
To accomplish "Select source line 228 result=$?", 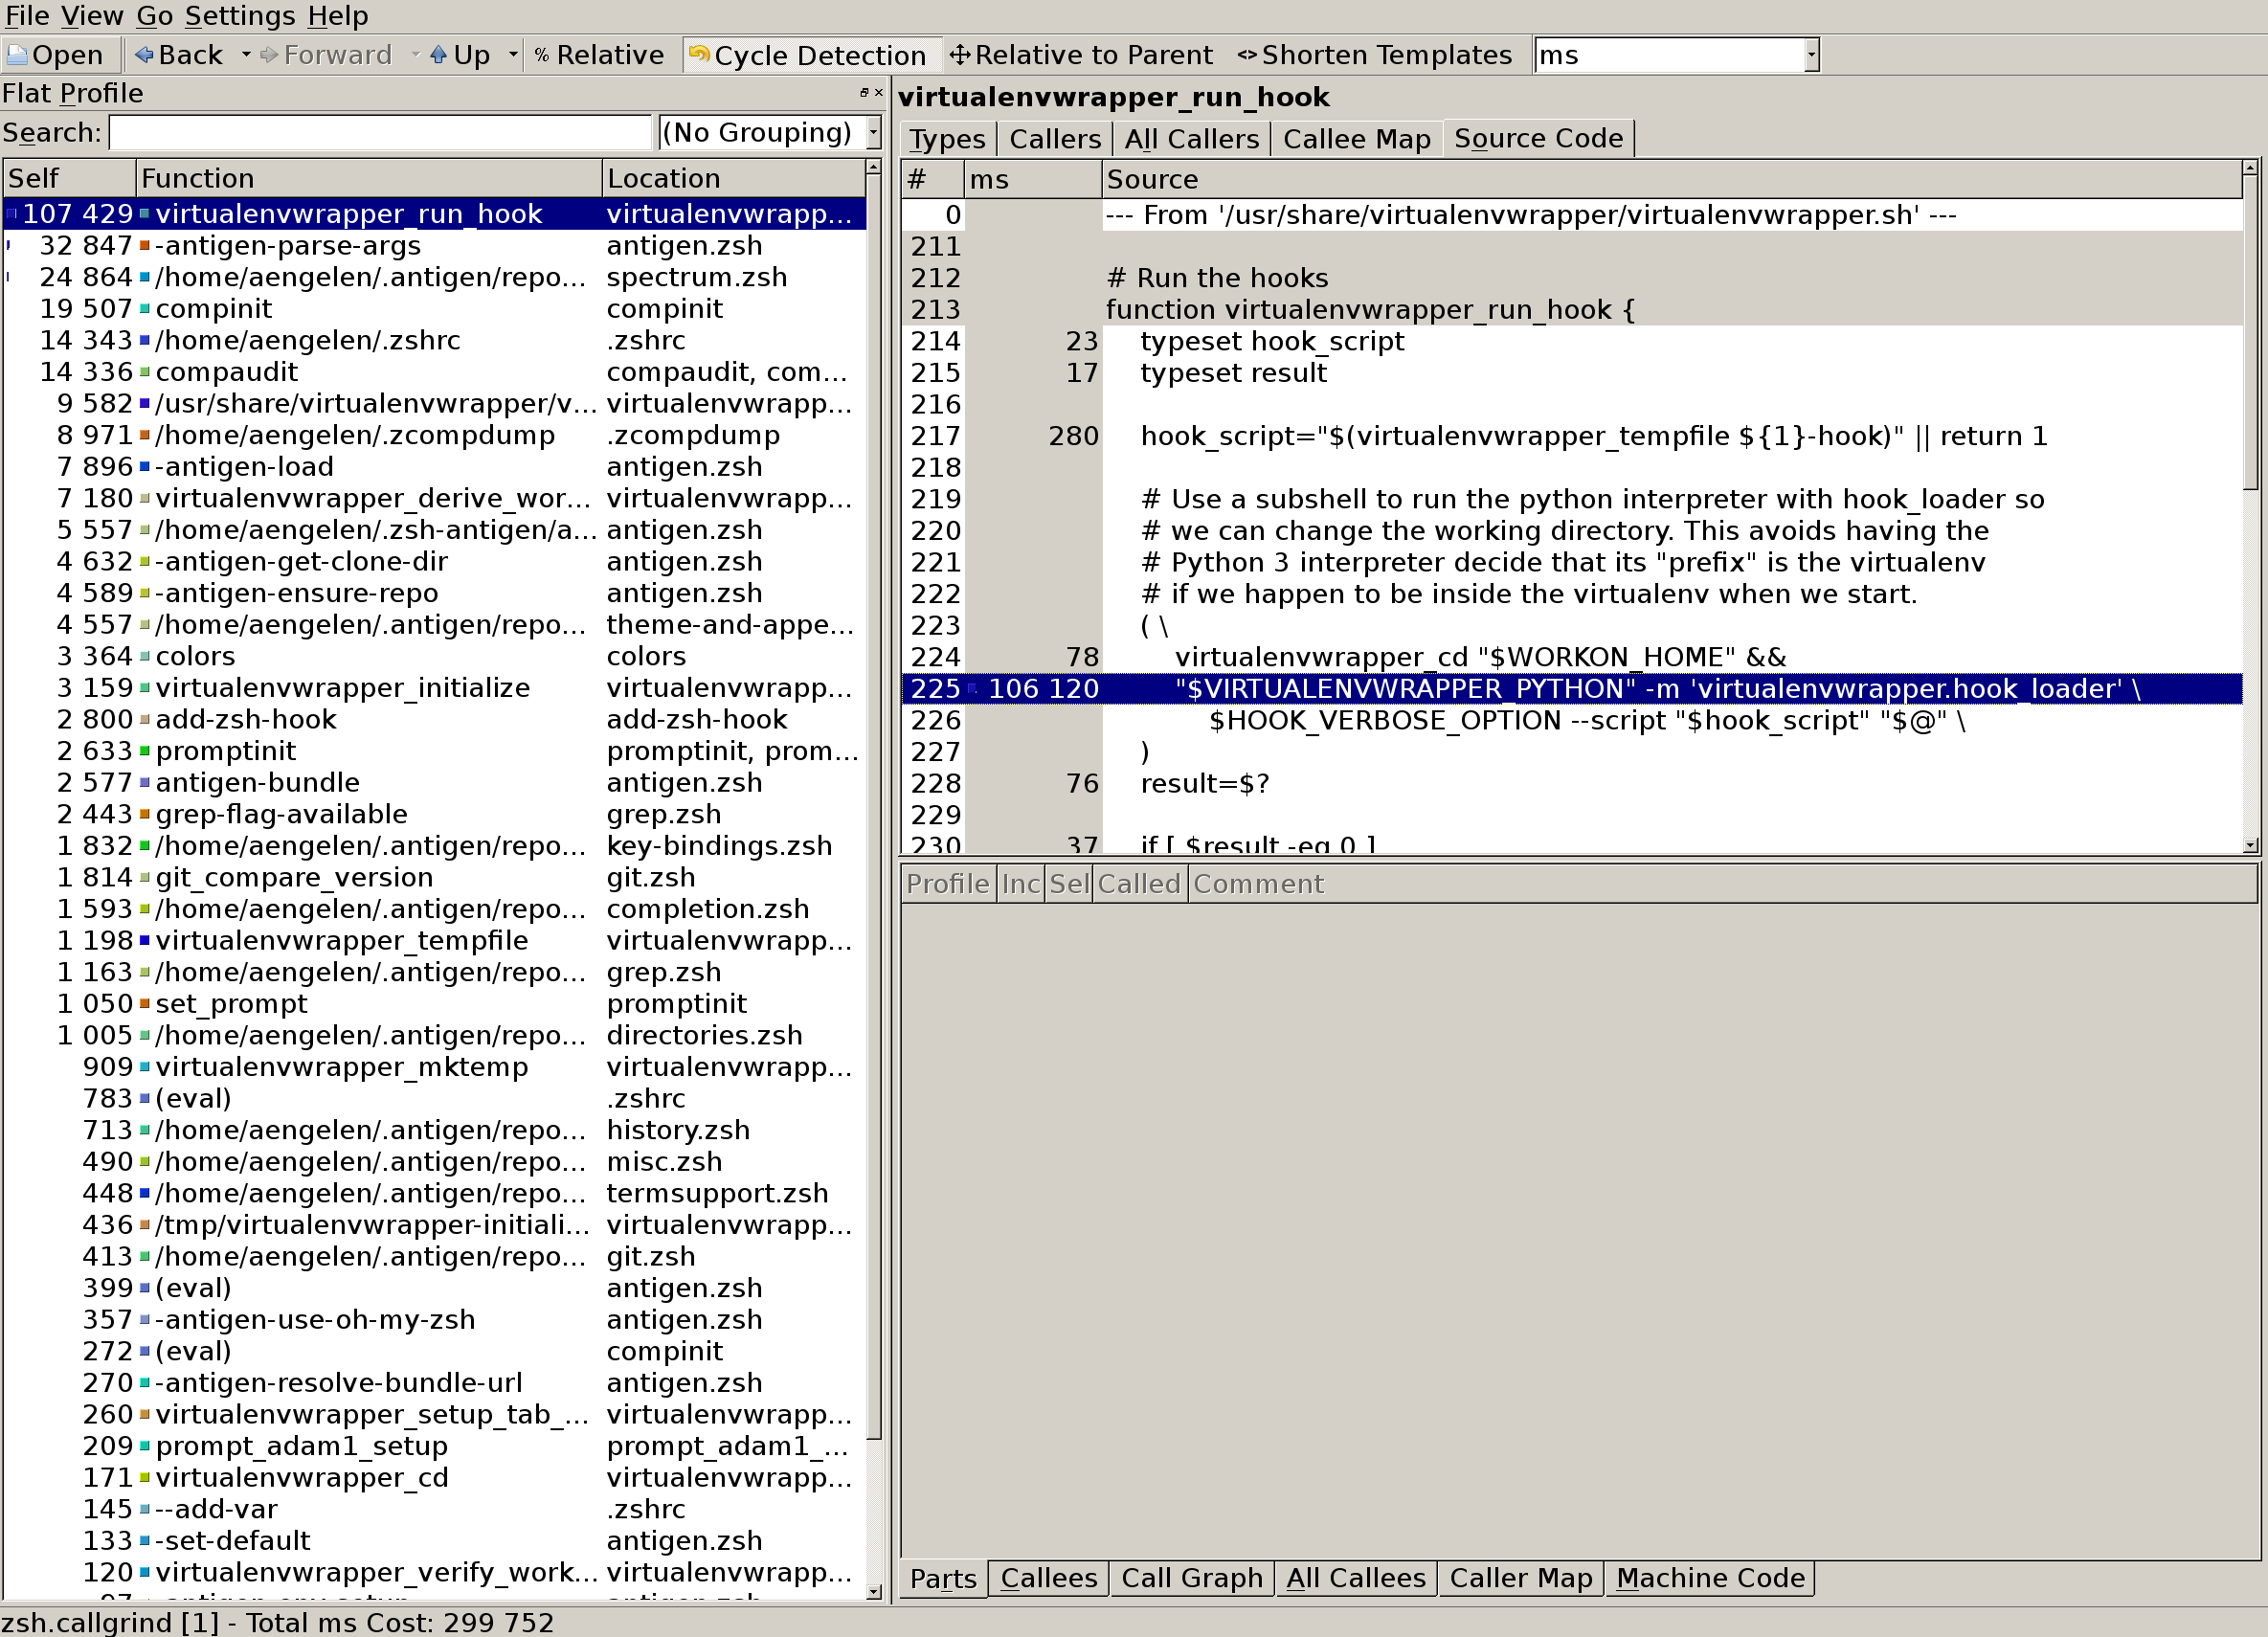I will [1572, 783].
